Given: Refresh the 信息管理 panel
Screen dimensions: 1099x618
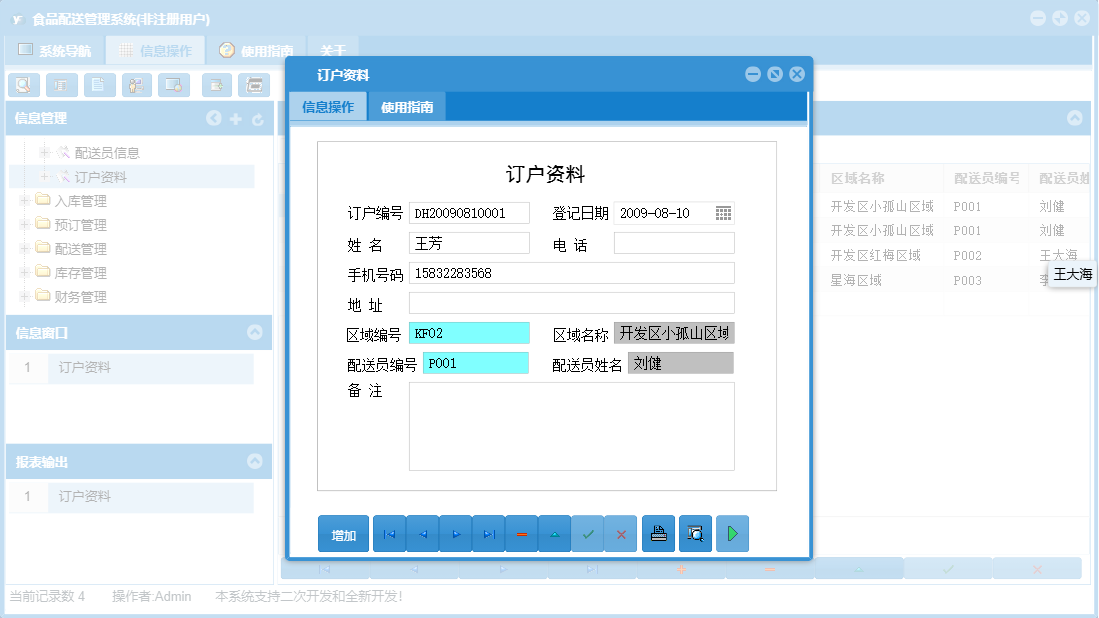Looking at the screenshot, I should point(258,118).
